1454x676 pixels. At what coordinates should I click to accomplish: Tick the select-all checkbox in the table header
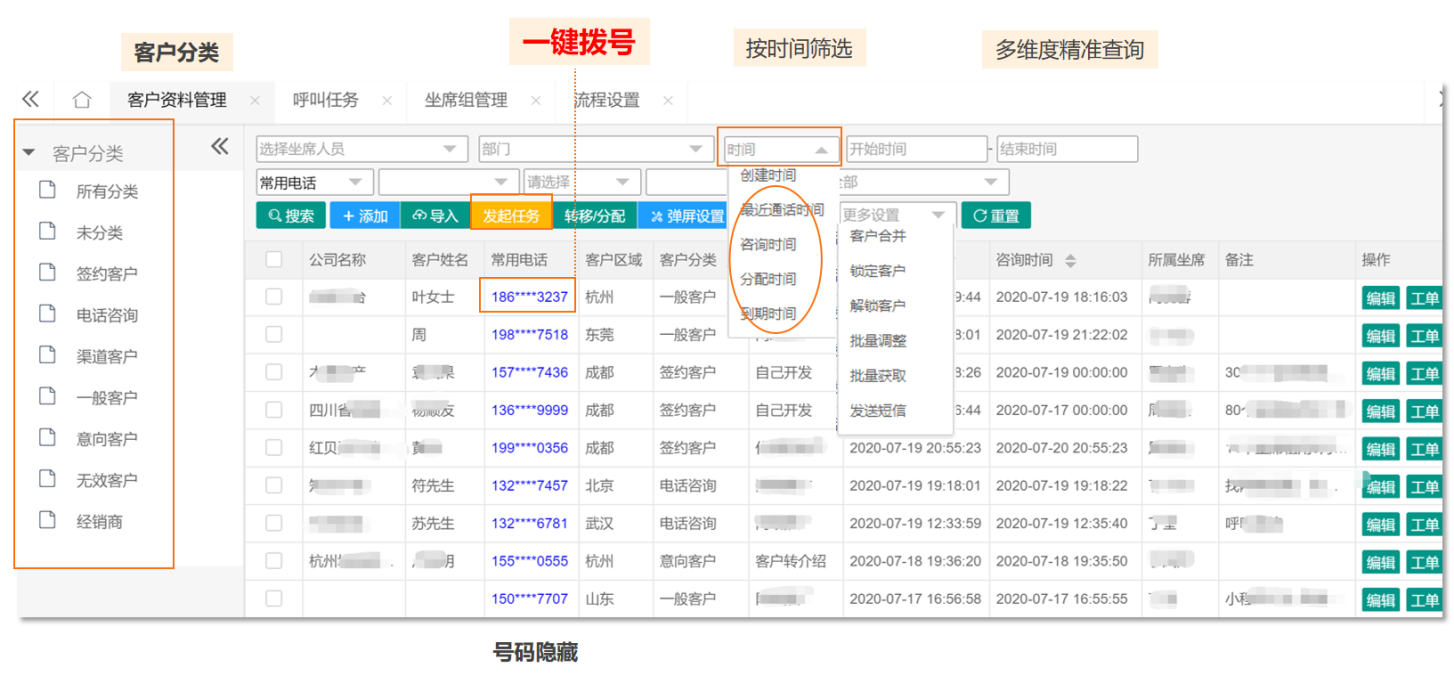tap(273, 260)
